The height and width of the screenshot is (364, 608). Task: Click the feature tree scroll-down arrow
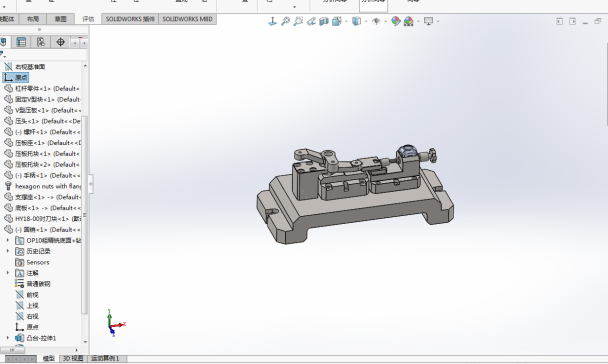coord(85,342)
